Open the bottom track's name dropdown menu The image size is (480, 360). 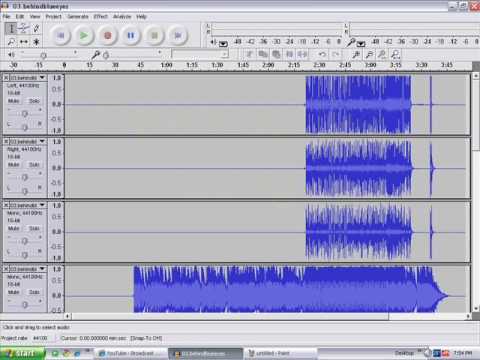27,269
